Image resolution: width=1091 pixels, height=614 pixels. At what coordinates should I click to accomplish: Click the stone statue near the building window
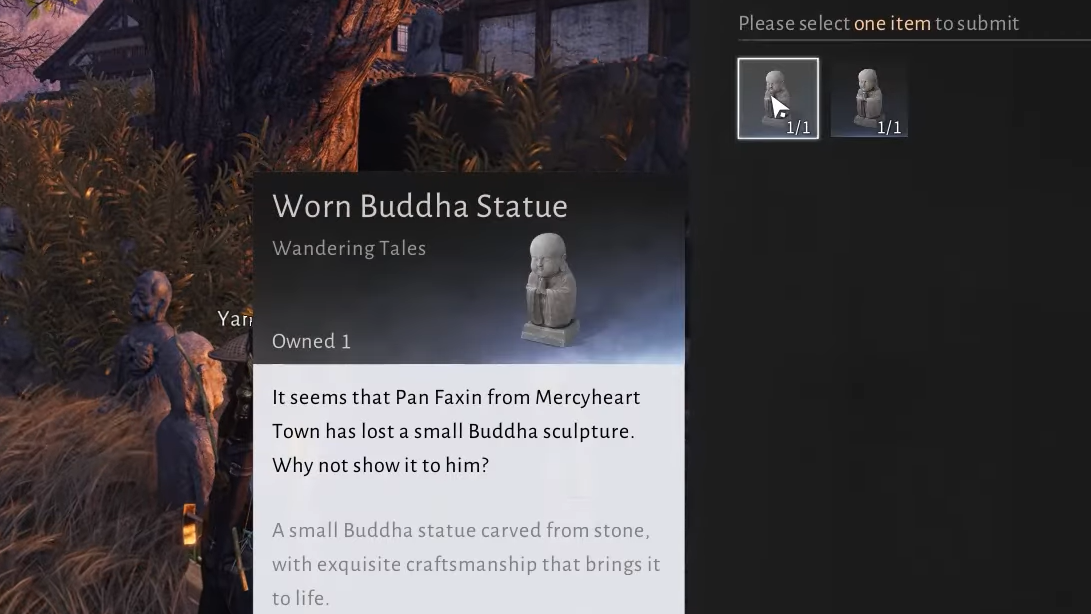click(424, 38)
